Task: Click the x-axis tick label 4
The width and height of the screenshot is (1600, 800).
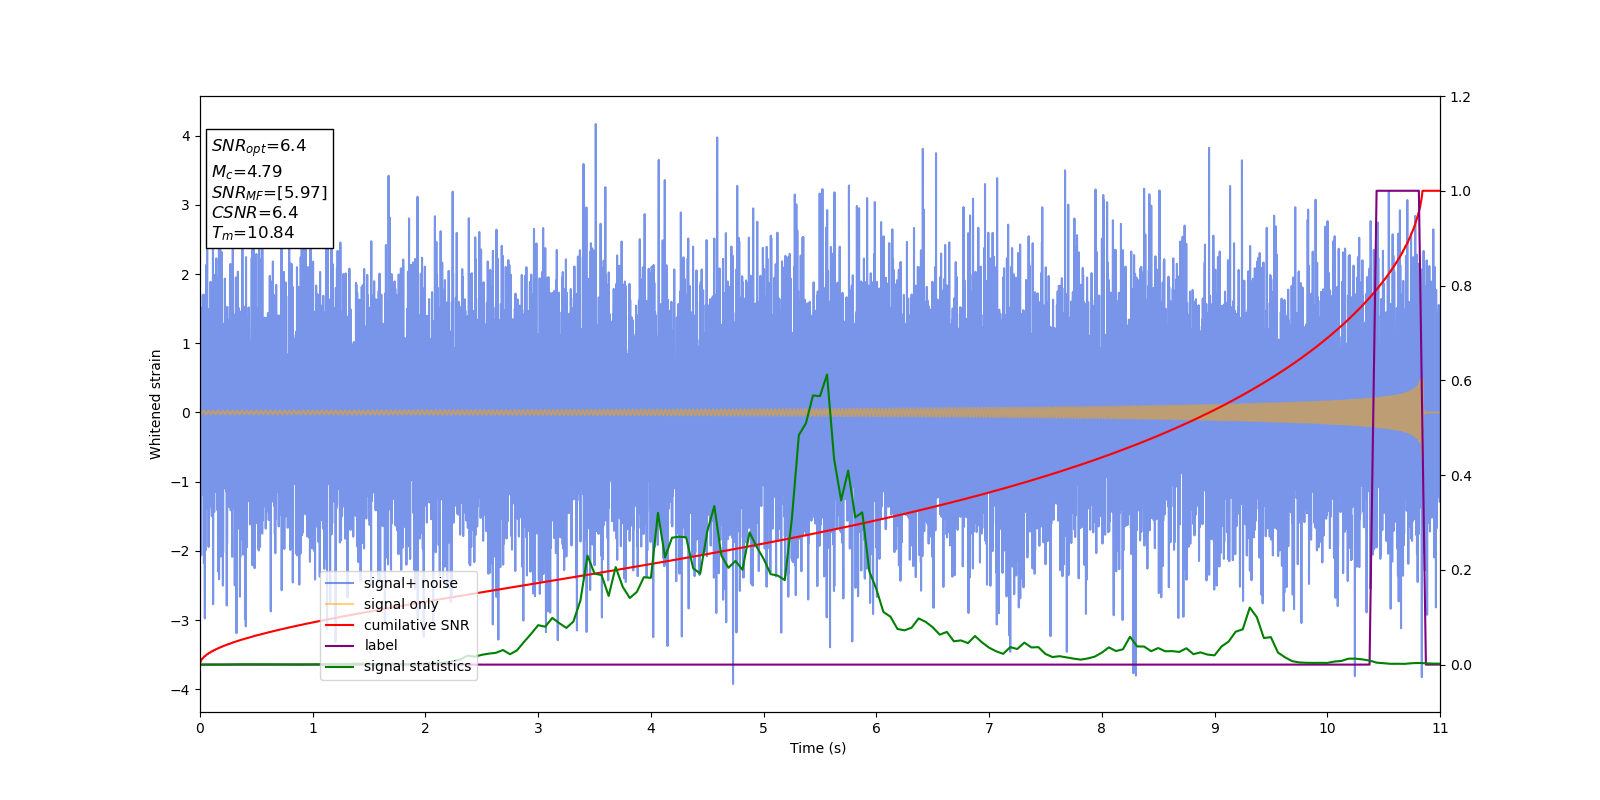Action: [651, 728]
